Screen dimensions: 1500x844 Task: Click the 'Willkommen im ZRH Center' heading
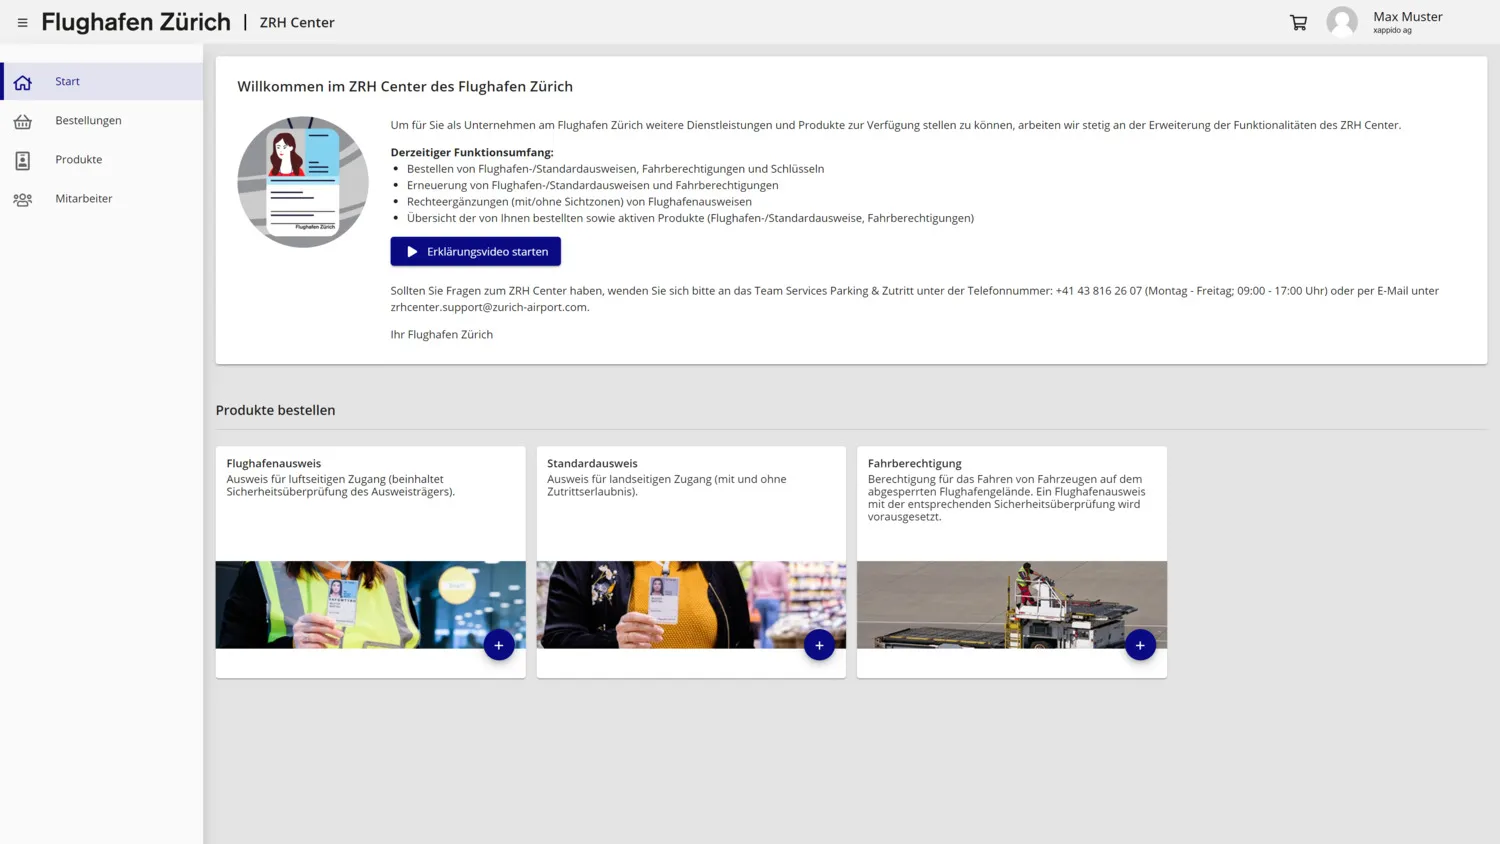point(405,86)
